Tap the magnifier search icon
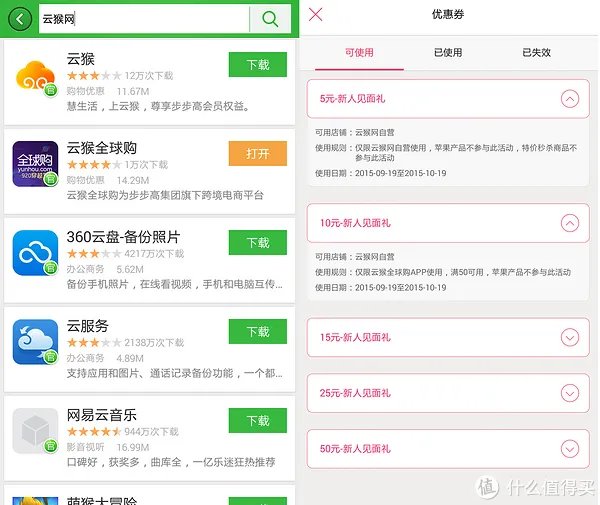 pyautogui.click(x=270, y=19)
